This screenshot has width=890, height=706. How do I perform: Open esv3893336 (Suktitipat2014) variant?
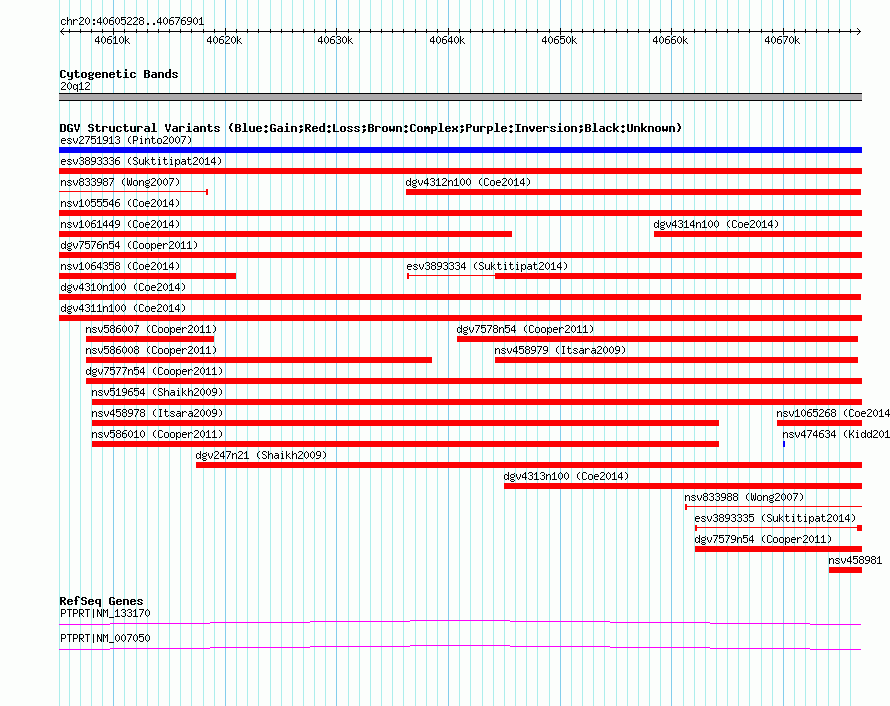[141, 161]
